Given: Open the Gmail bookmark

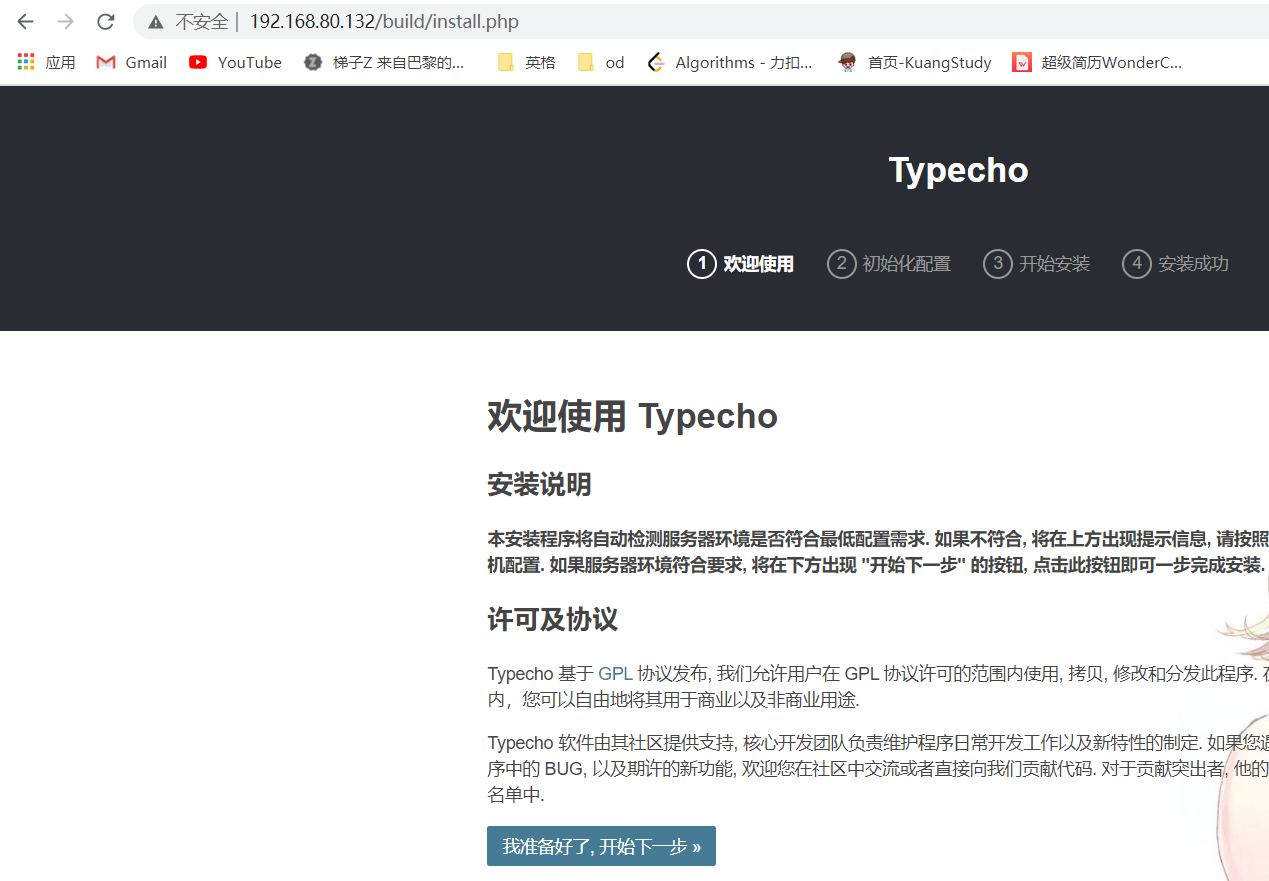Looking at the screenshot, I should point(131,62).
